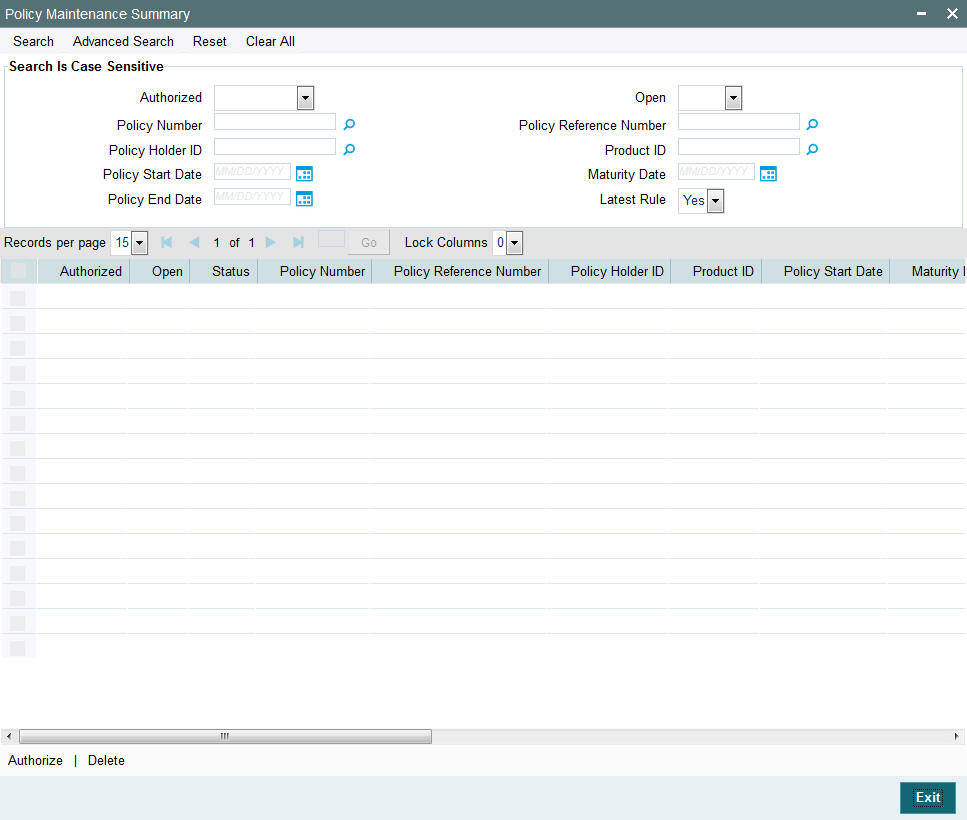Click the Policy End Date input field
This screenshot has width=967, height=820.
252,196
